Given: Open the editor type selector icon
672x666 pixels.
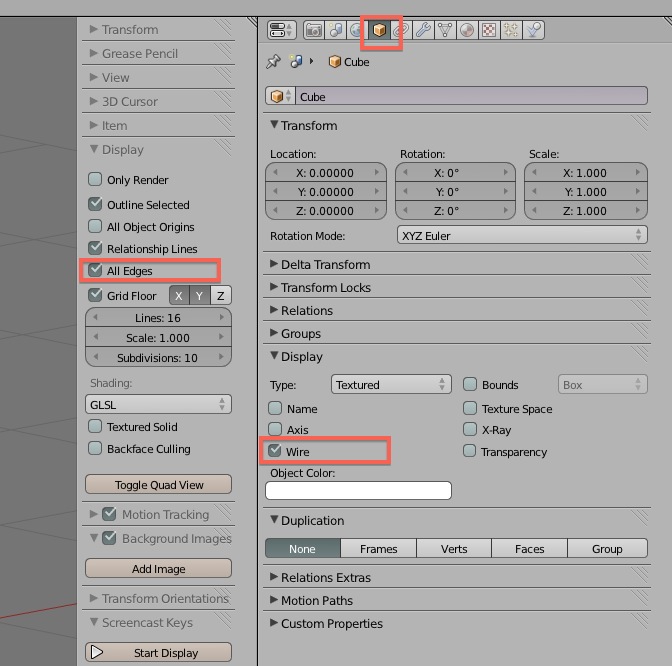Looking at the screenshot, I should pyautogui.click(x=281, y=30).
